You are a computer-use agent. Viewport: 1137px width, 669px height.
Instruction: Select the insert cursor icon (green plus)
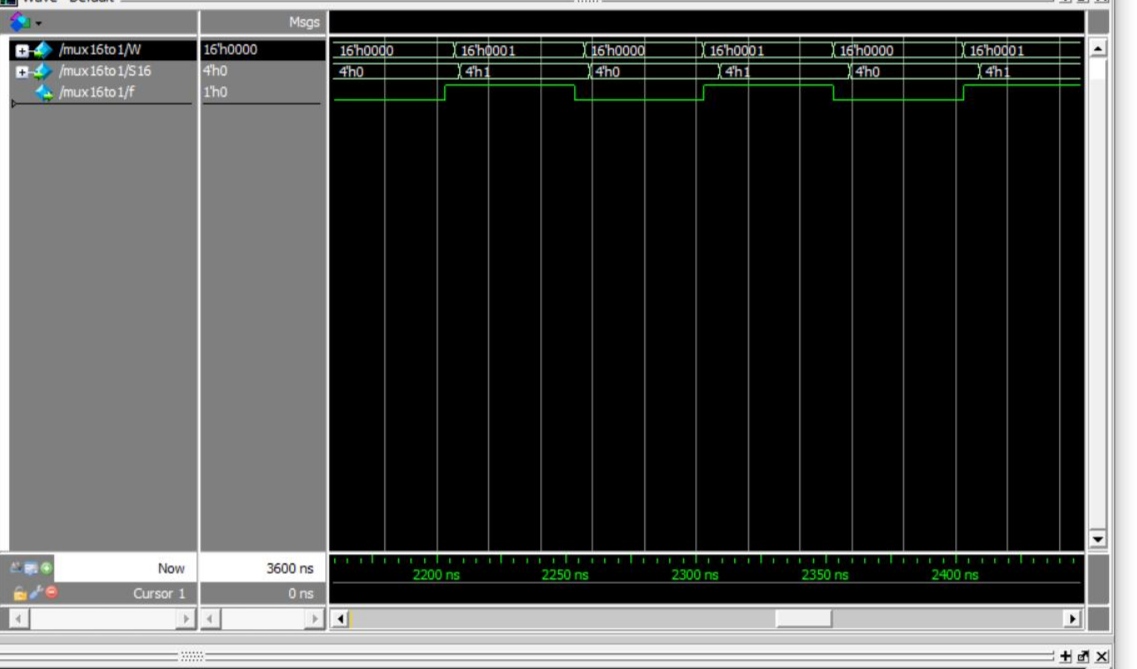point(45,568)
